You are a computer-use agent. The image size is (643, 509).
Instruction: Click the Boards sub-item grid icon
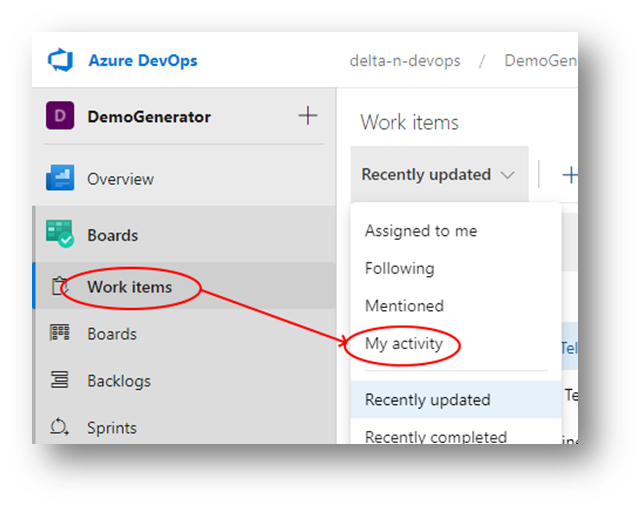[x=60, y=333]
